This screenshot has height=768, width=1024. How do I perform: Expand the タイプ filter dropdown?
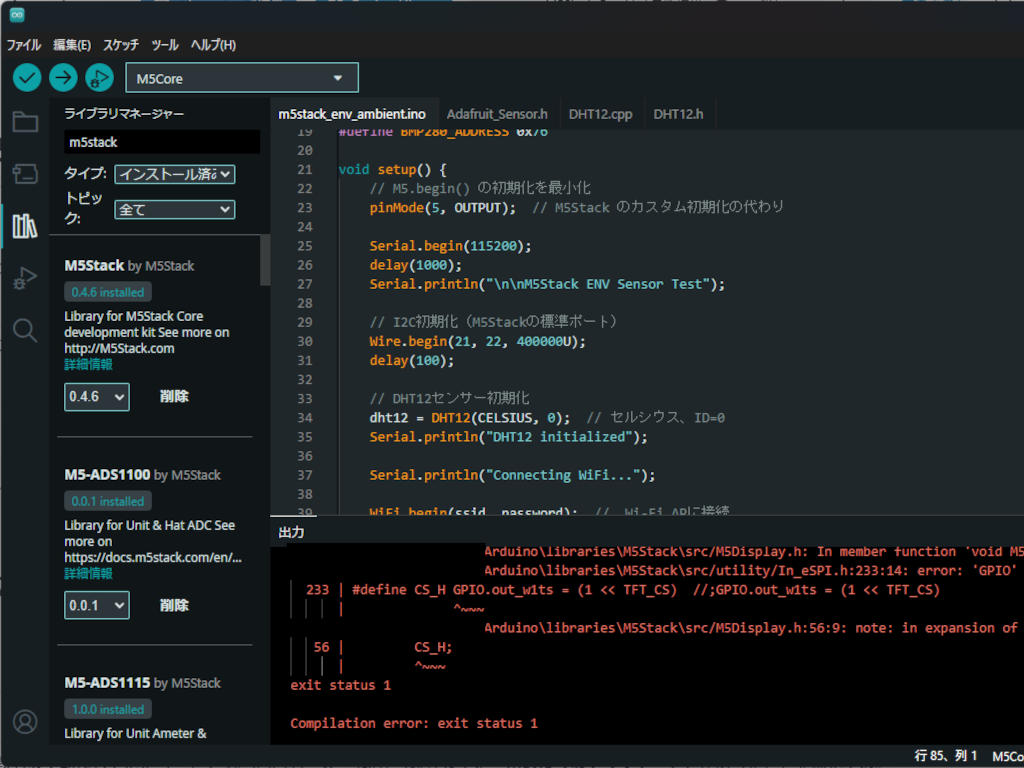(175, 174)
